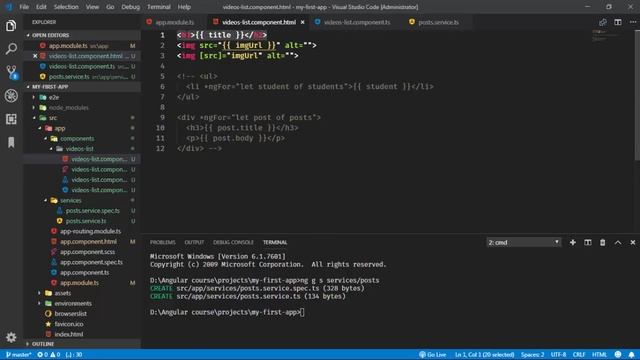This screenshot has width=640, height=360.
Task: Open posts.service.spec.ts in file tree
Action: click(93, 211)
